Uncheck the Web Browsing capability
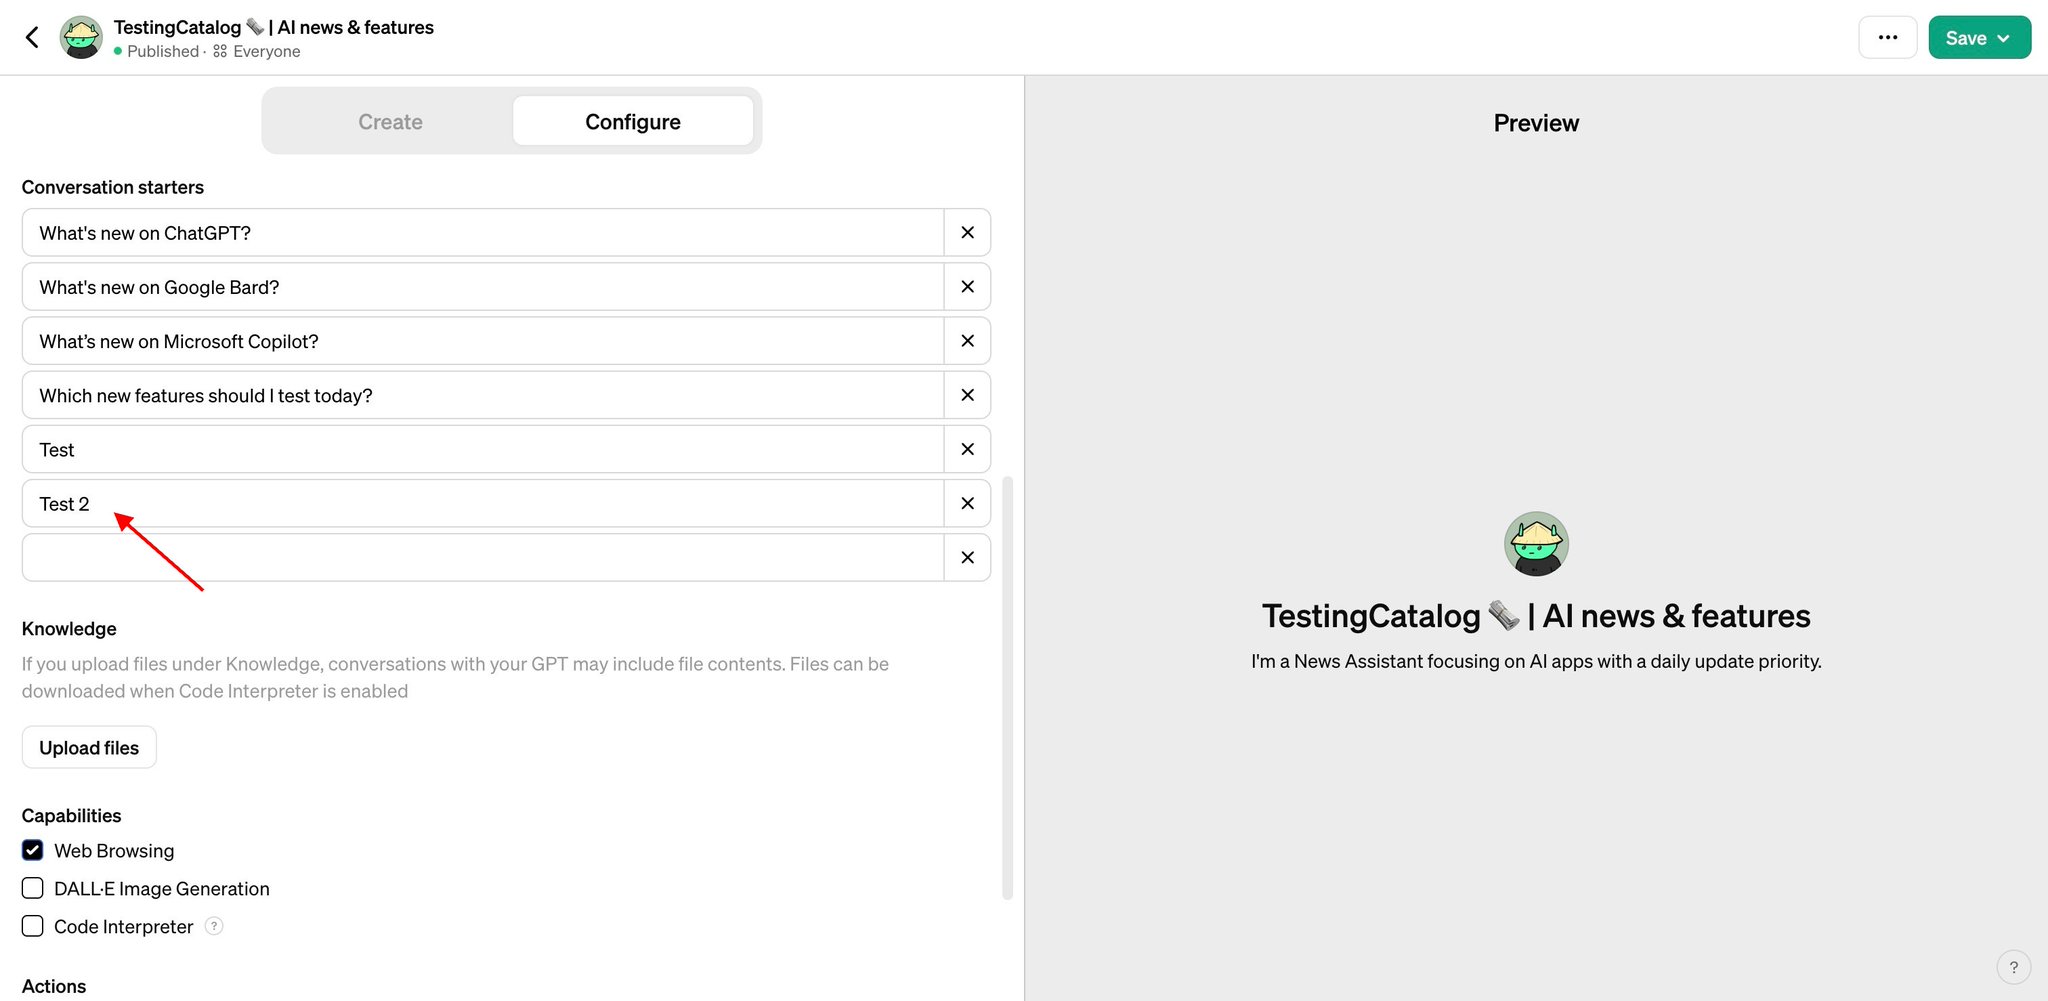The width and height of the screenshot is (2048, 1001). (x=32, y=850)
